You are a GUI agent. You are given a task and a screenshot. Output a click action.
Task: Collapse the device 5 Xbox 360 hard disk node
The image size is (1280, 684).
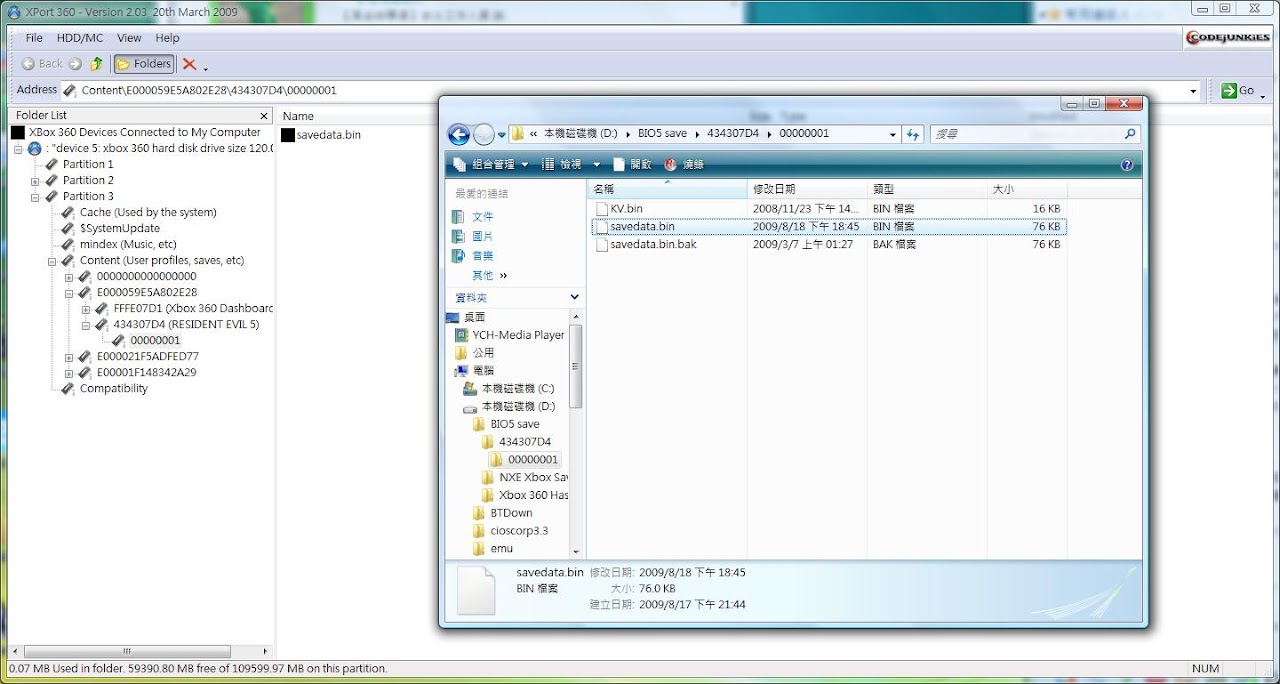point(18,149)
